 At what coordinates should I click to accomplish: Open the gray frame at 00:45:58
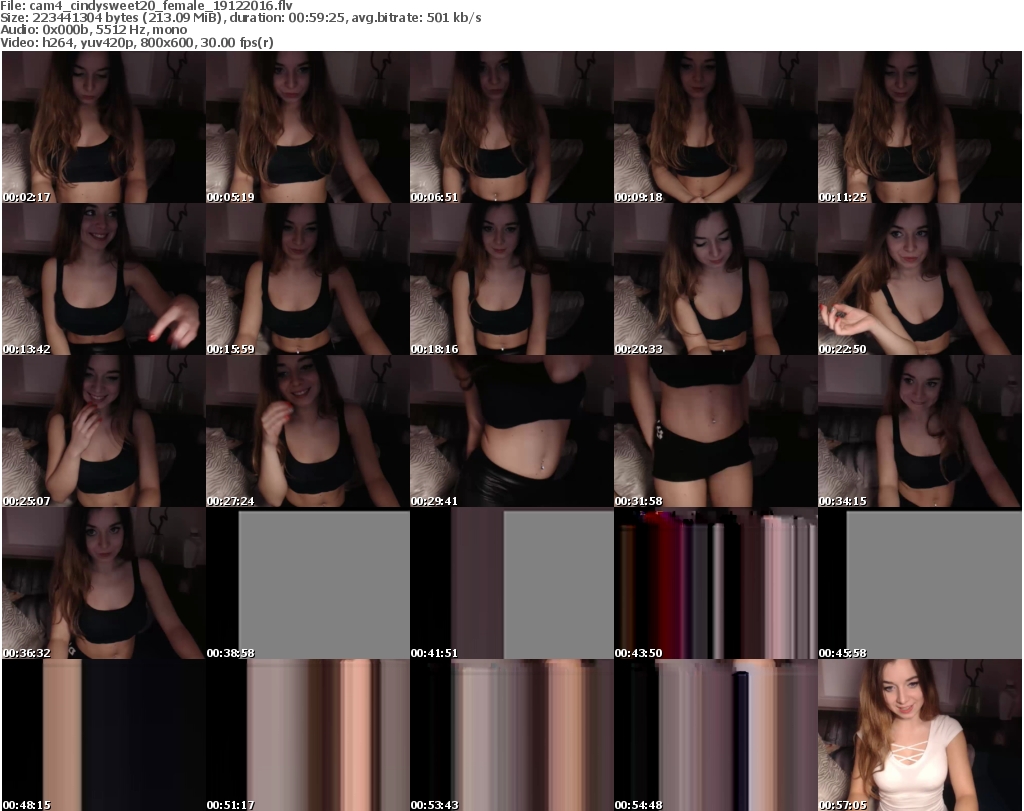(919, 583)
